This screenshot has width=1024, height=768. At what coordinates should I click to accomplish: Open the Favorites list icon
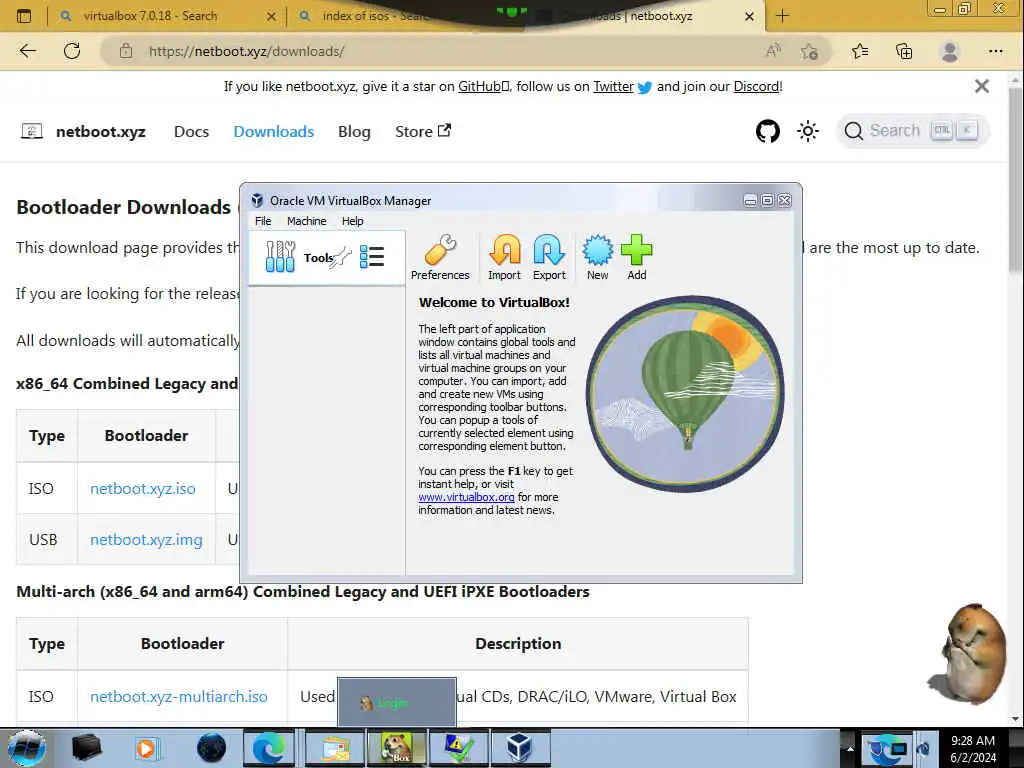[860, 51]
